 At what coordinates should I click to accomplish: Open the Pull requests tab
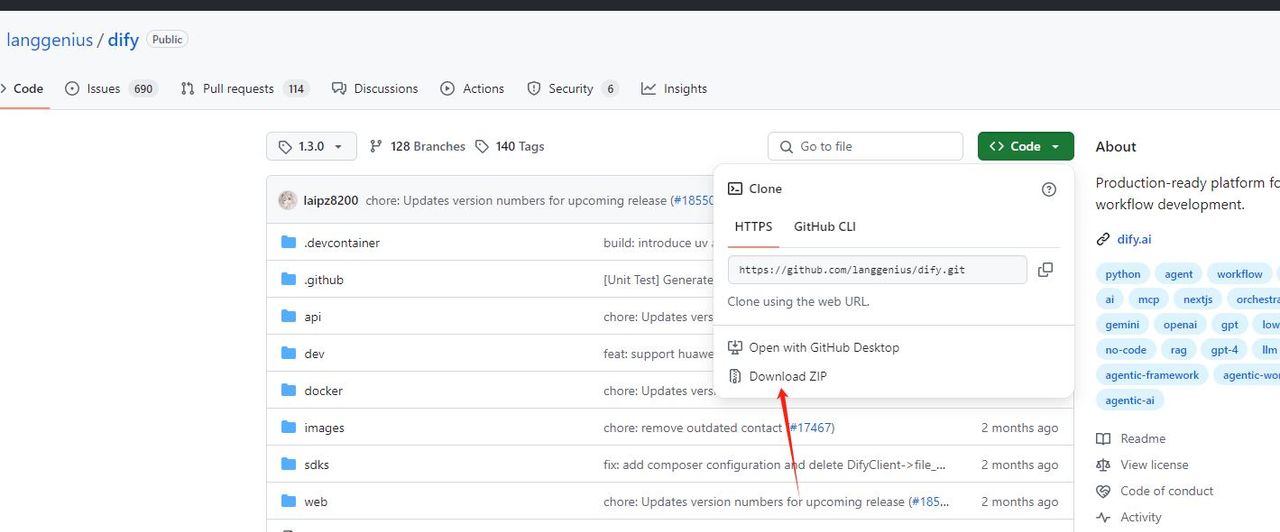[x=244, y=89]
